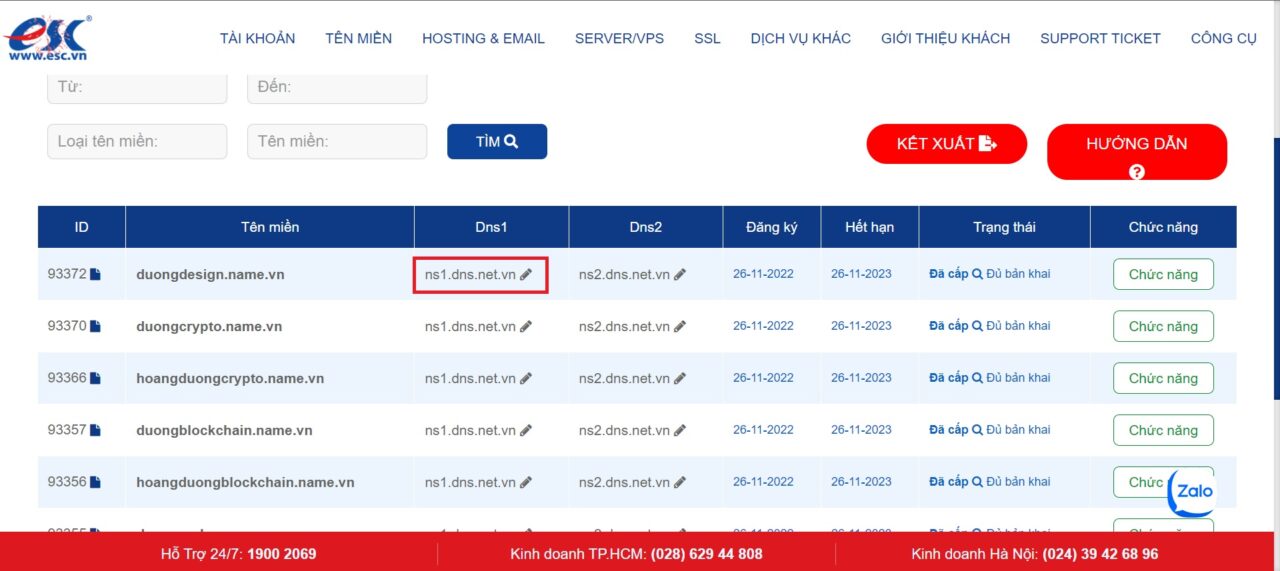Call support hotline 1900 2069
Screen dimensions: 1280x571
(282, 554)
